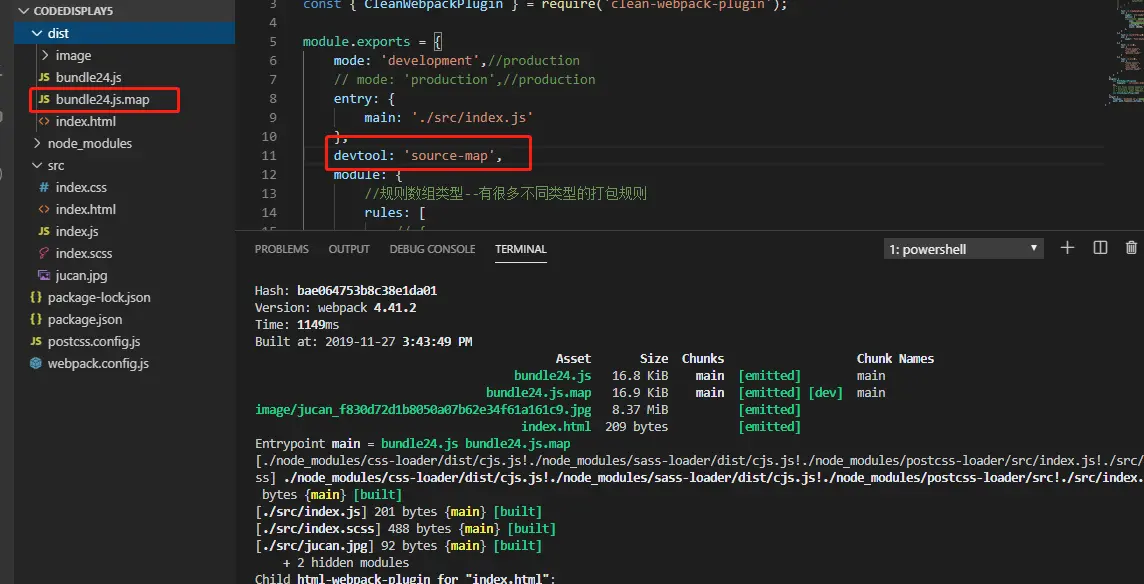This screenshot has width=1144, height=584.
Task: Click the webpack cube icon of webpack.config.js
Action: point(36,364)
